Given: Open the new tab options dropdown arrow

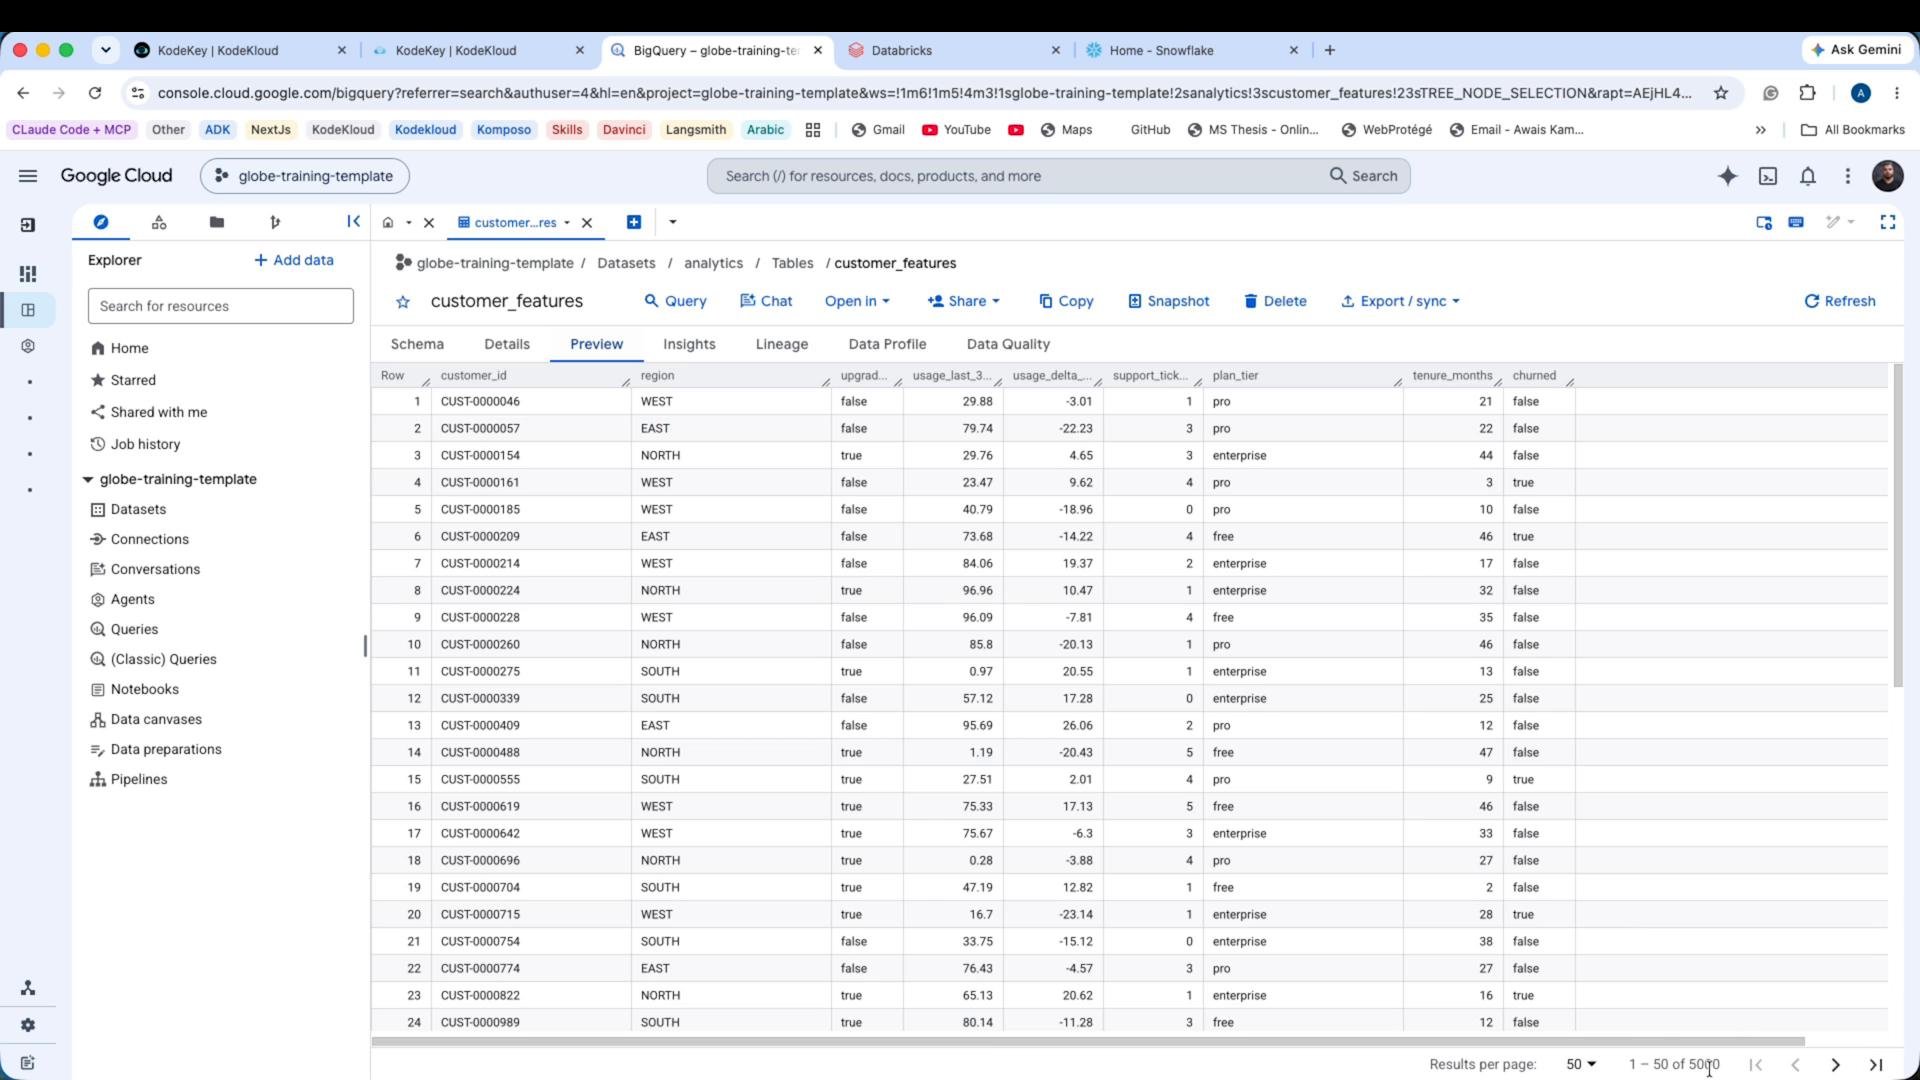Looking at the screenshot, I should (x=672, y=222).
